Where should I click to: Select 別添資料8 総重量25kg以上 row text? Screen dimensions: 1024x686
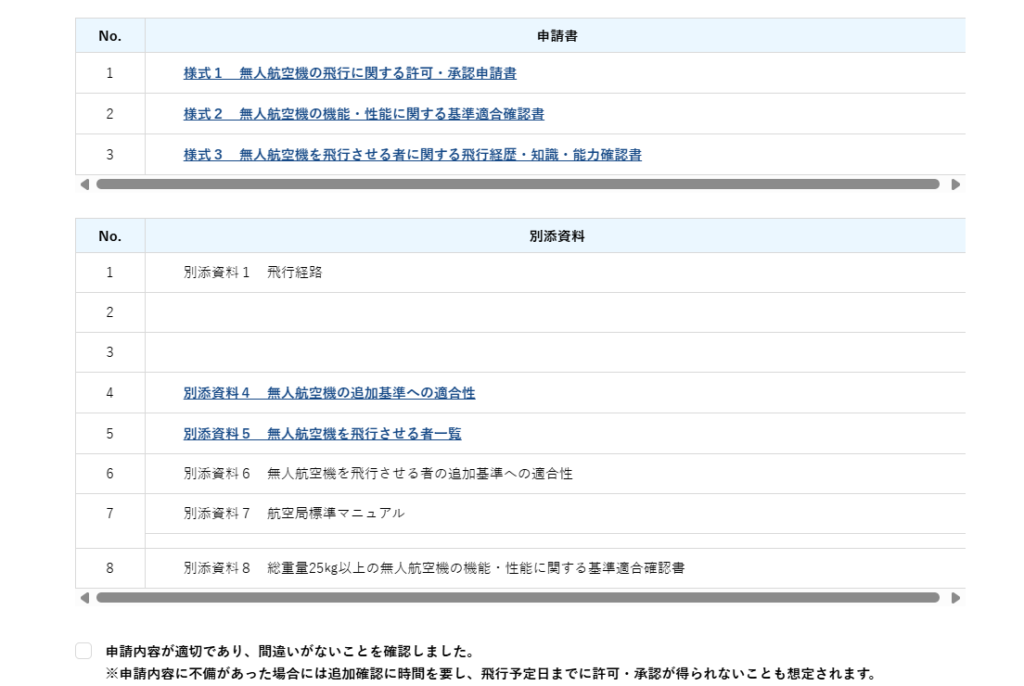[x=433, y=568]
